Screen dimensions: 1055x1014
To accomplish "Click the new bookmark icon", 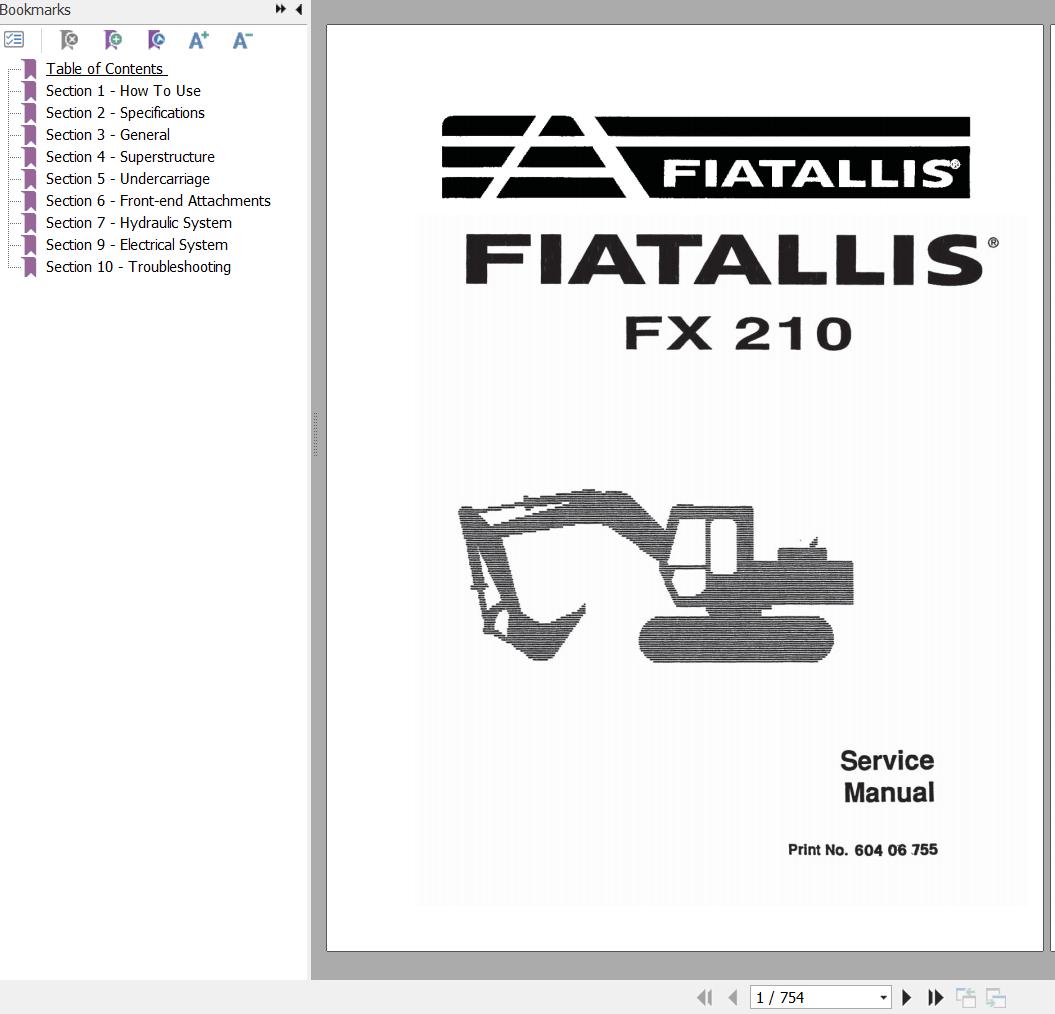I will pos(113,40).
